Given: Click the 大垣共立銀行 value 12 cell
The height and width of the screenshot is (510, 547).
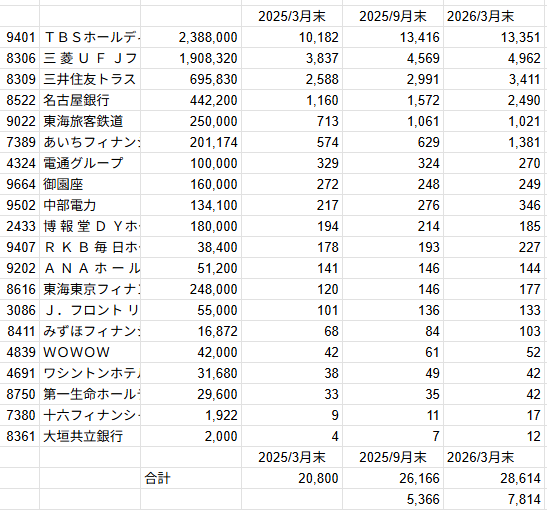Looking at the screenshot, I should [x=495, y=436].
